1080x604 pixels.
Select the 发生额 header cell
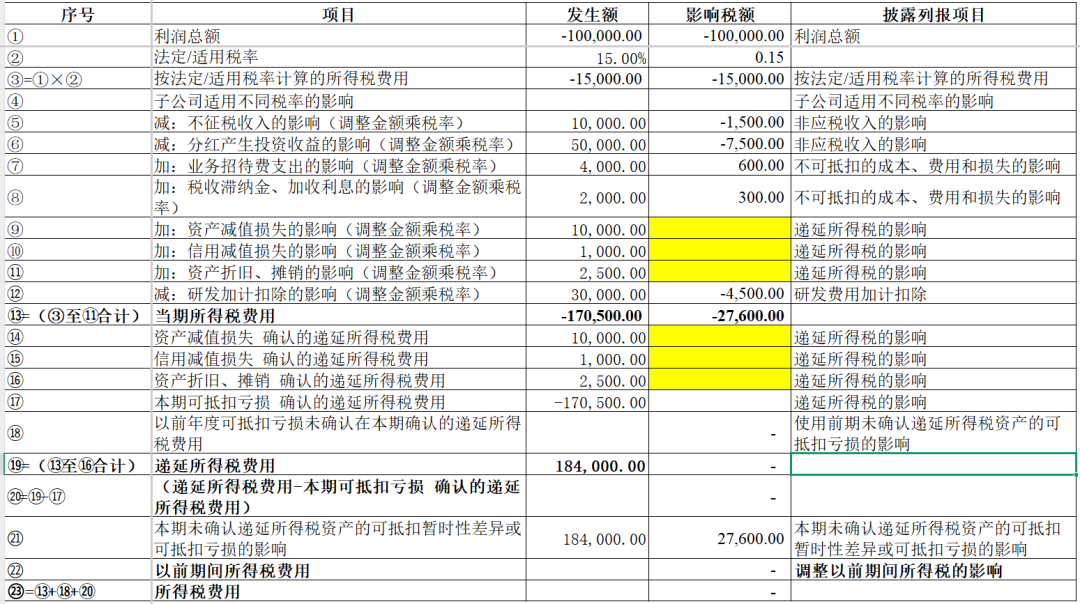click(588, 14)
